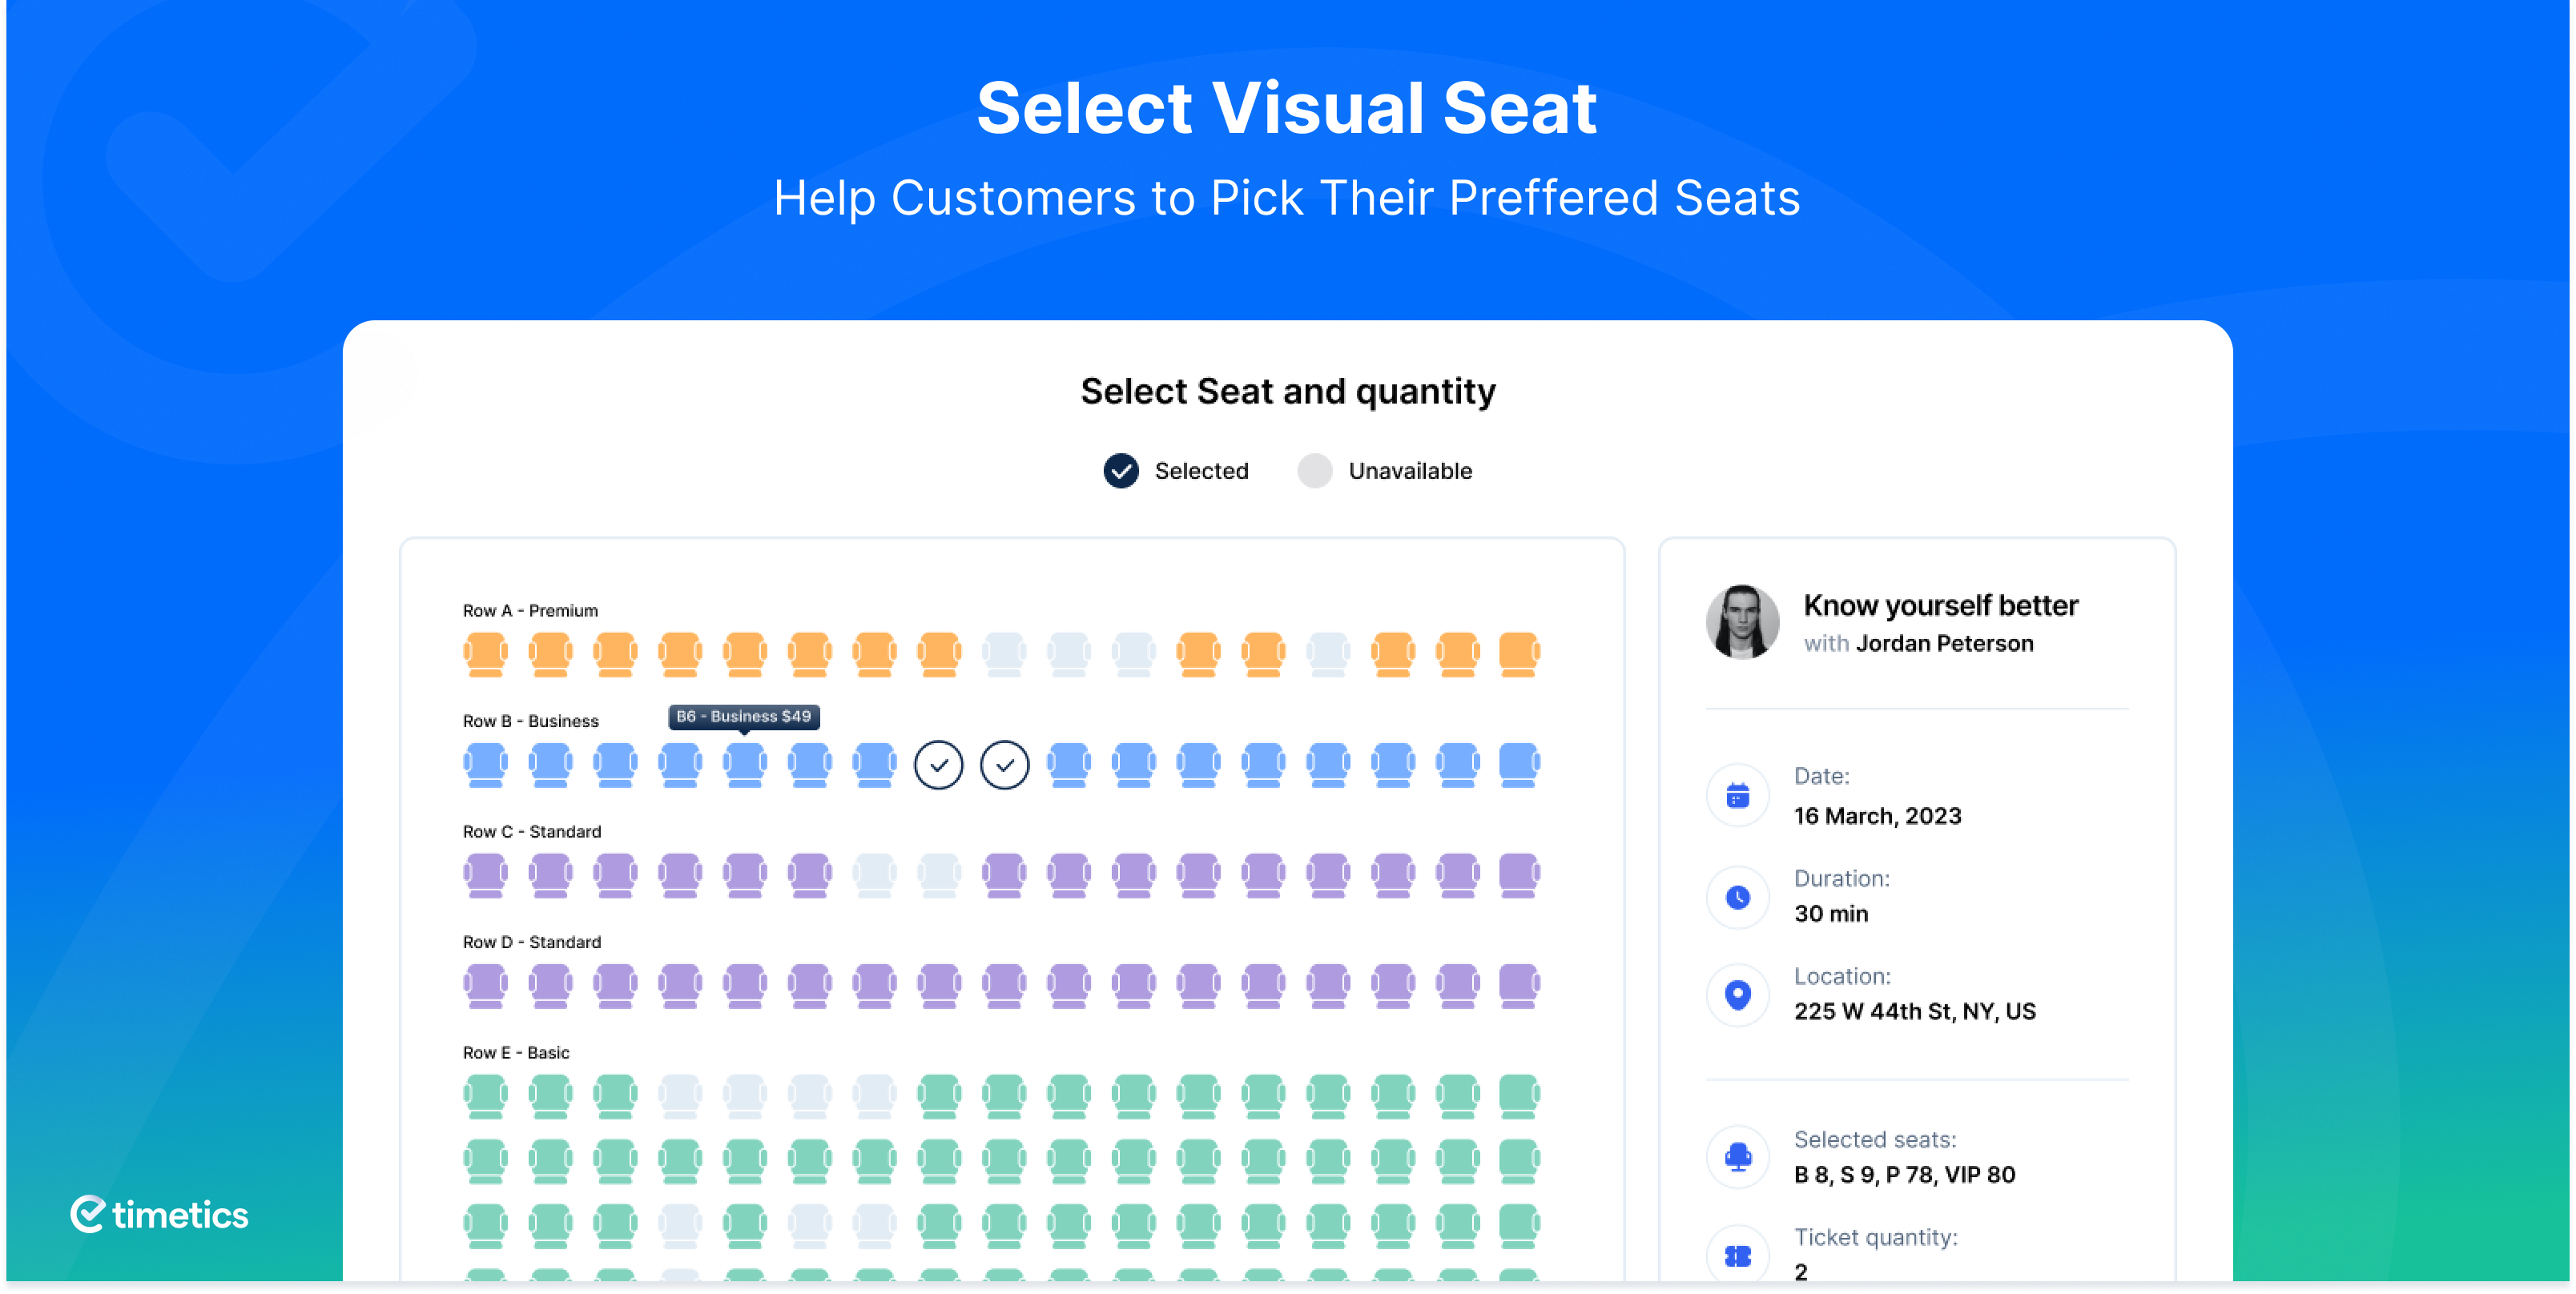Viewport: 2576px width, 1294px height.
Task: Deselect the second checked seat in Row B
Action: point(1004,765)
